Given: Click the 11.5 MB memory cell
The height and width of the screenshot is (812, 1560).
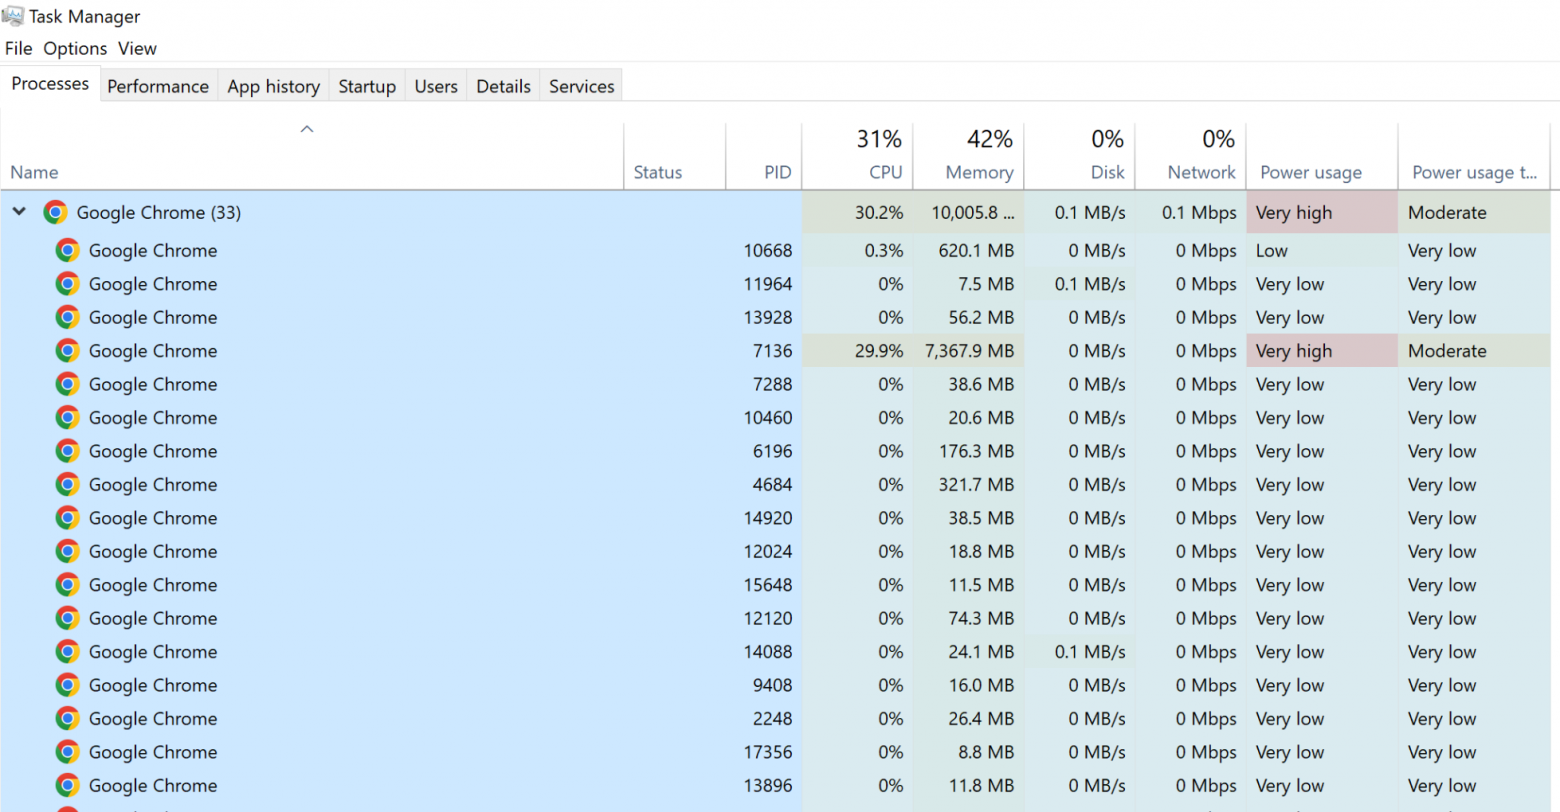Looking at the screenshot, I should click(x=968, y=585).
